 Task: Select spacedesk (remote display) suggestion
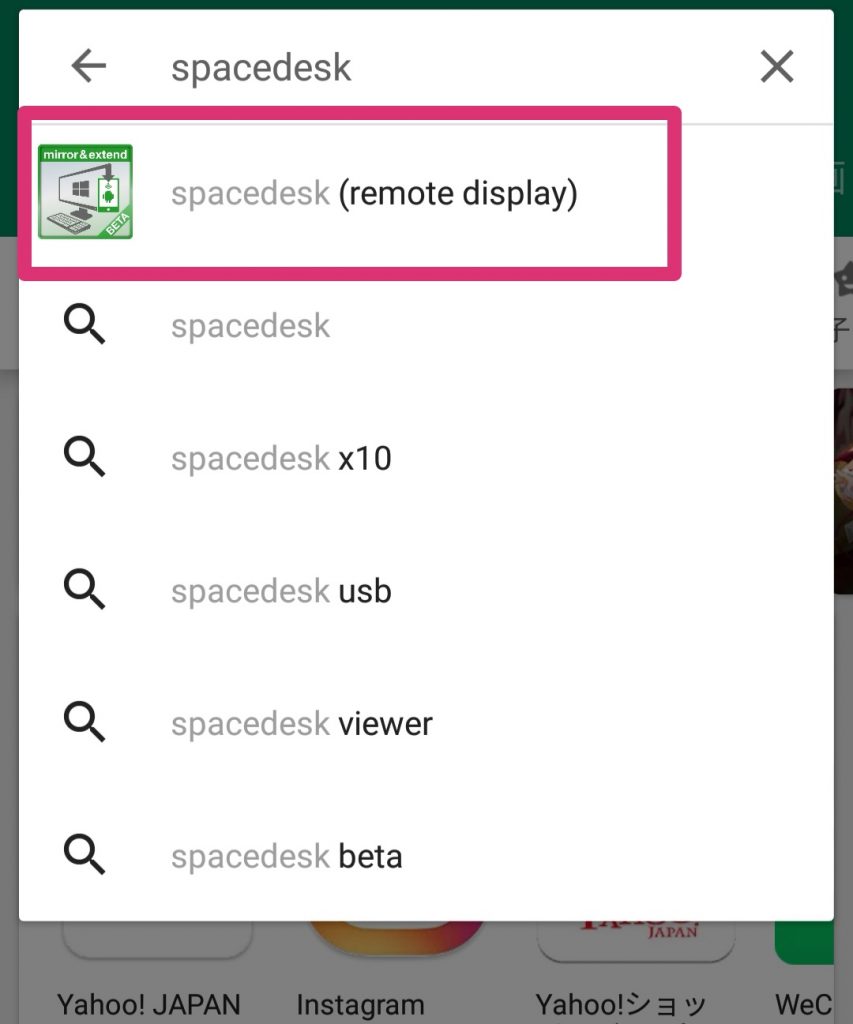coord(374,193)
